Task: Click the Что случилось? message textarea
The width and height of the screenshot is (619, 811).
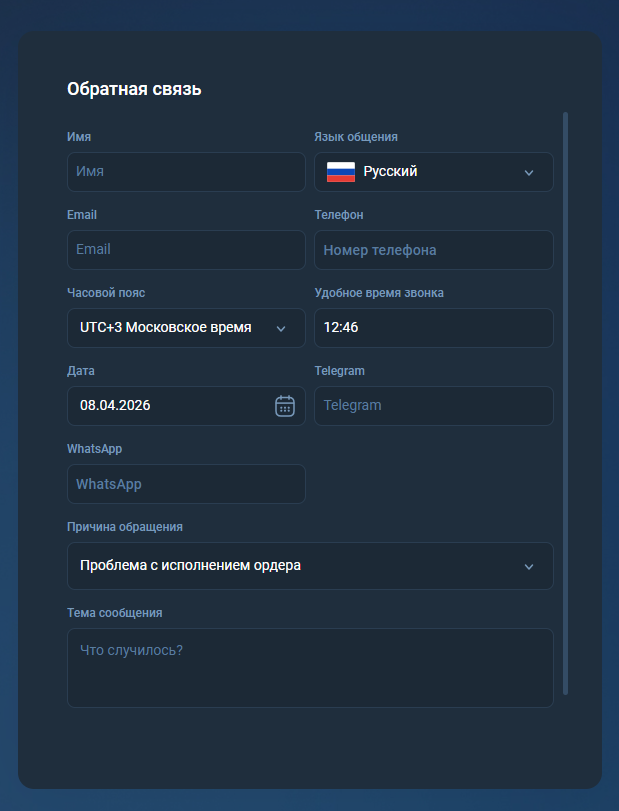Action: [x=310, y=668]
